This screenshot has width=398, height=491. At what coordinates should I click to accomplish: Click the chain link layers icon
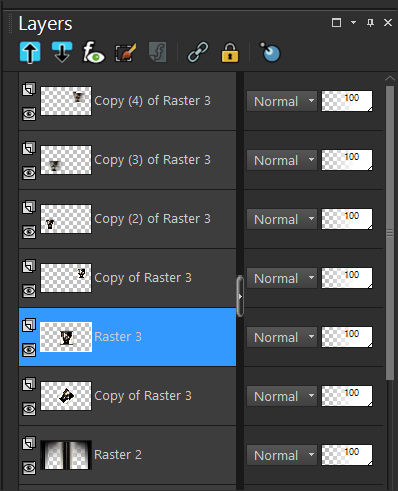point(198,52)
